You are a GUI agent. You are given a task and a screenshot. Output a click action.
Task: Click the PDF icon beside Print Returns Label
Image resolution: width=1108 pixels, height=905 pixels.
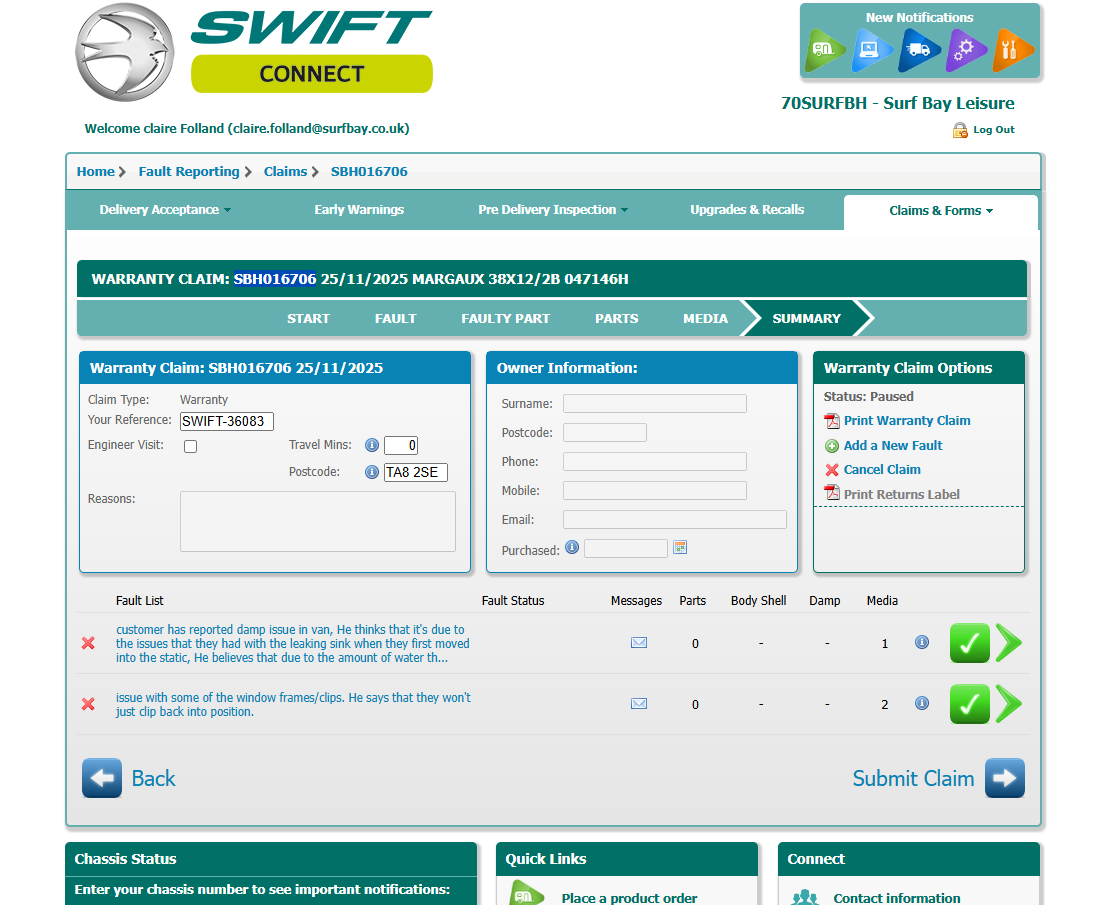point(832,494)
